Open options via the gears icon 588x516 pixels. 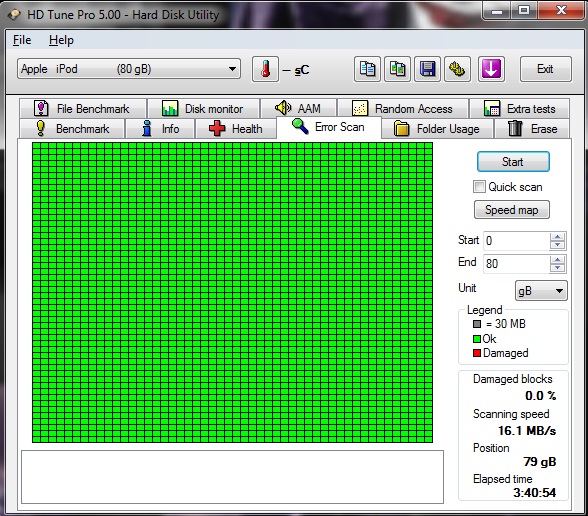click(x=458, y=69)
